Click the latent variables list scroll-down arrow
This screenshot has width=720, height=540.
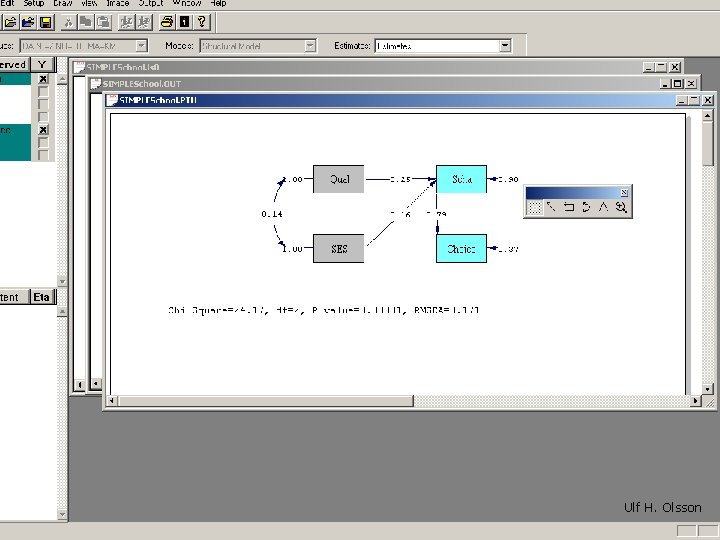pos(62,515)
